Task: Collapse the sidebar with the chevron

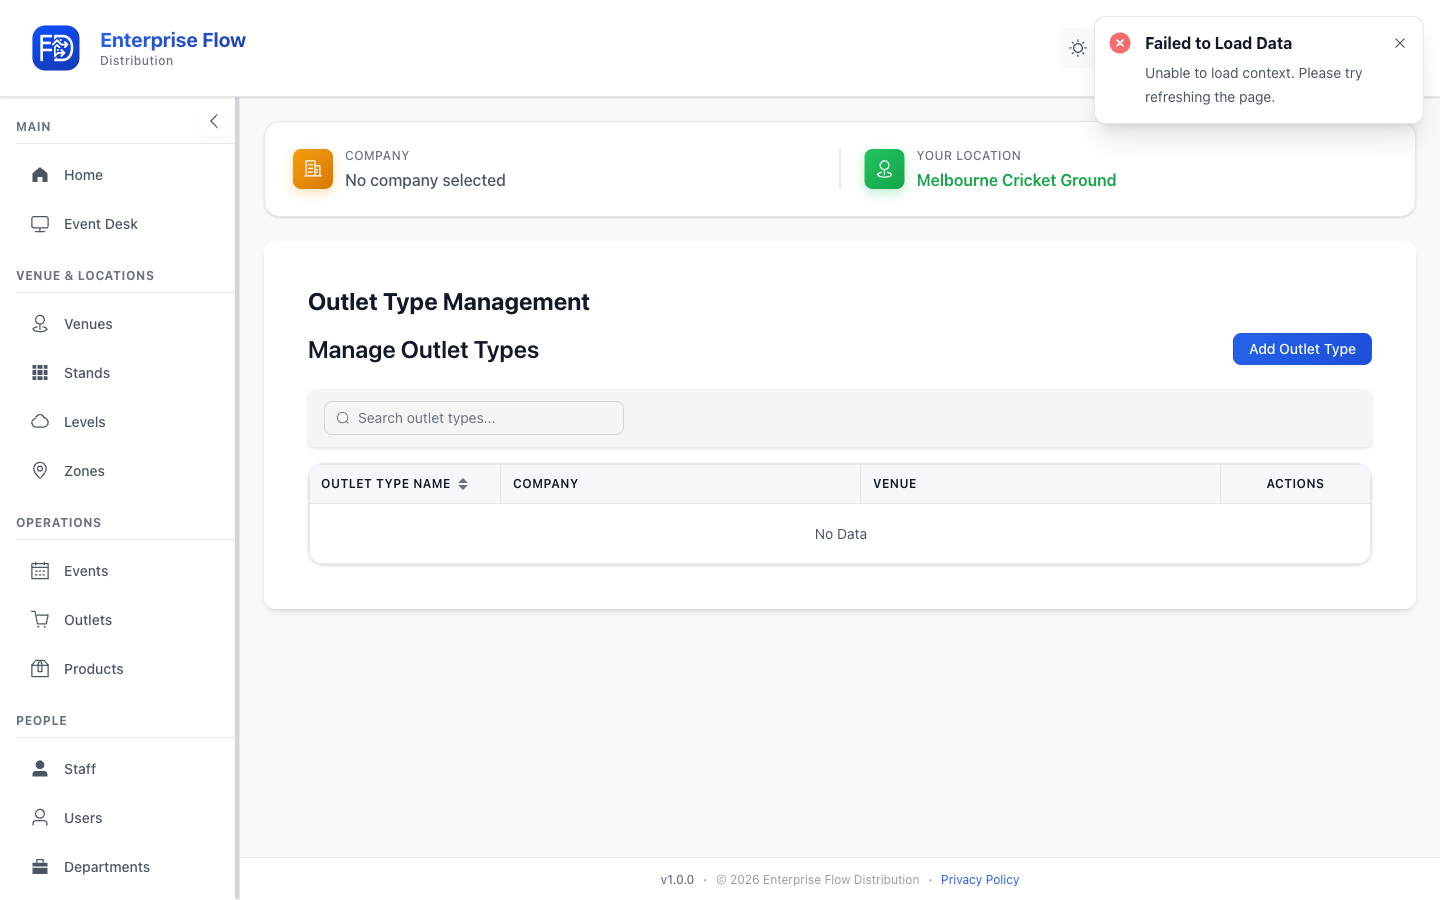Action: tap(214, 121)
